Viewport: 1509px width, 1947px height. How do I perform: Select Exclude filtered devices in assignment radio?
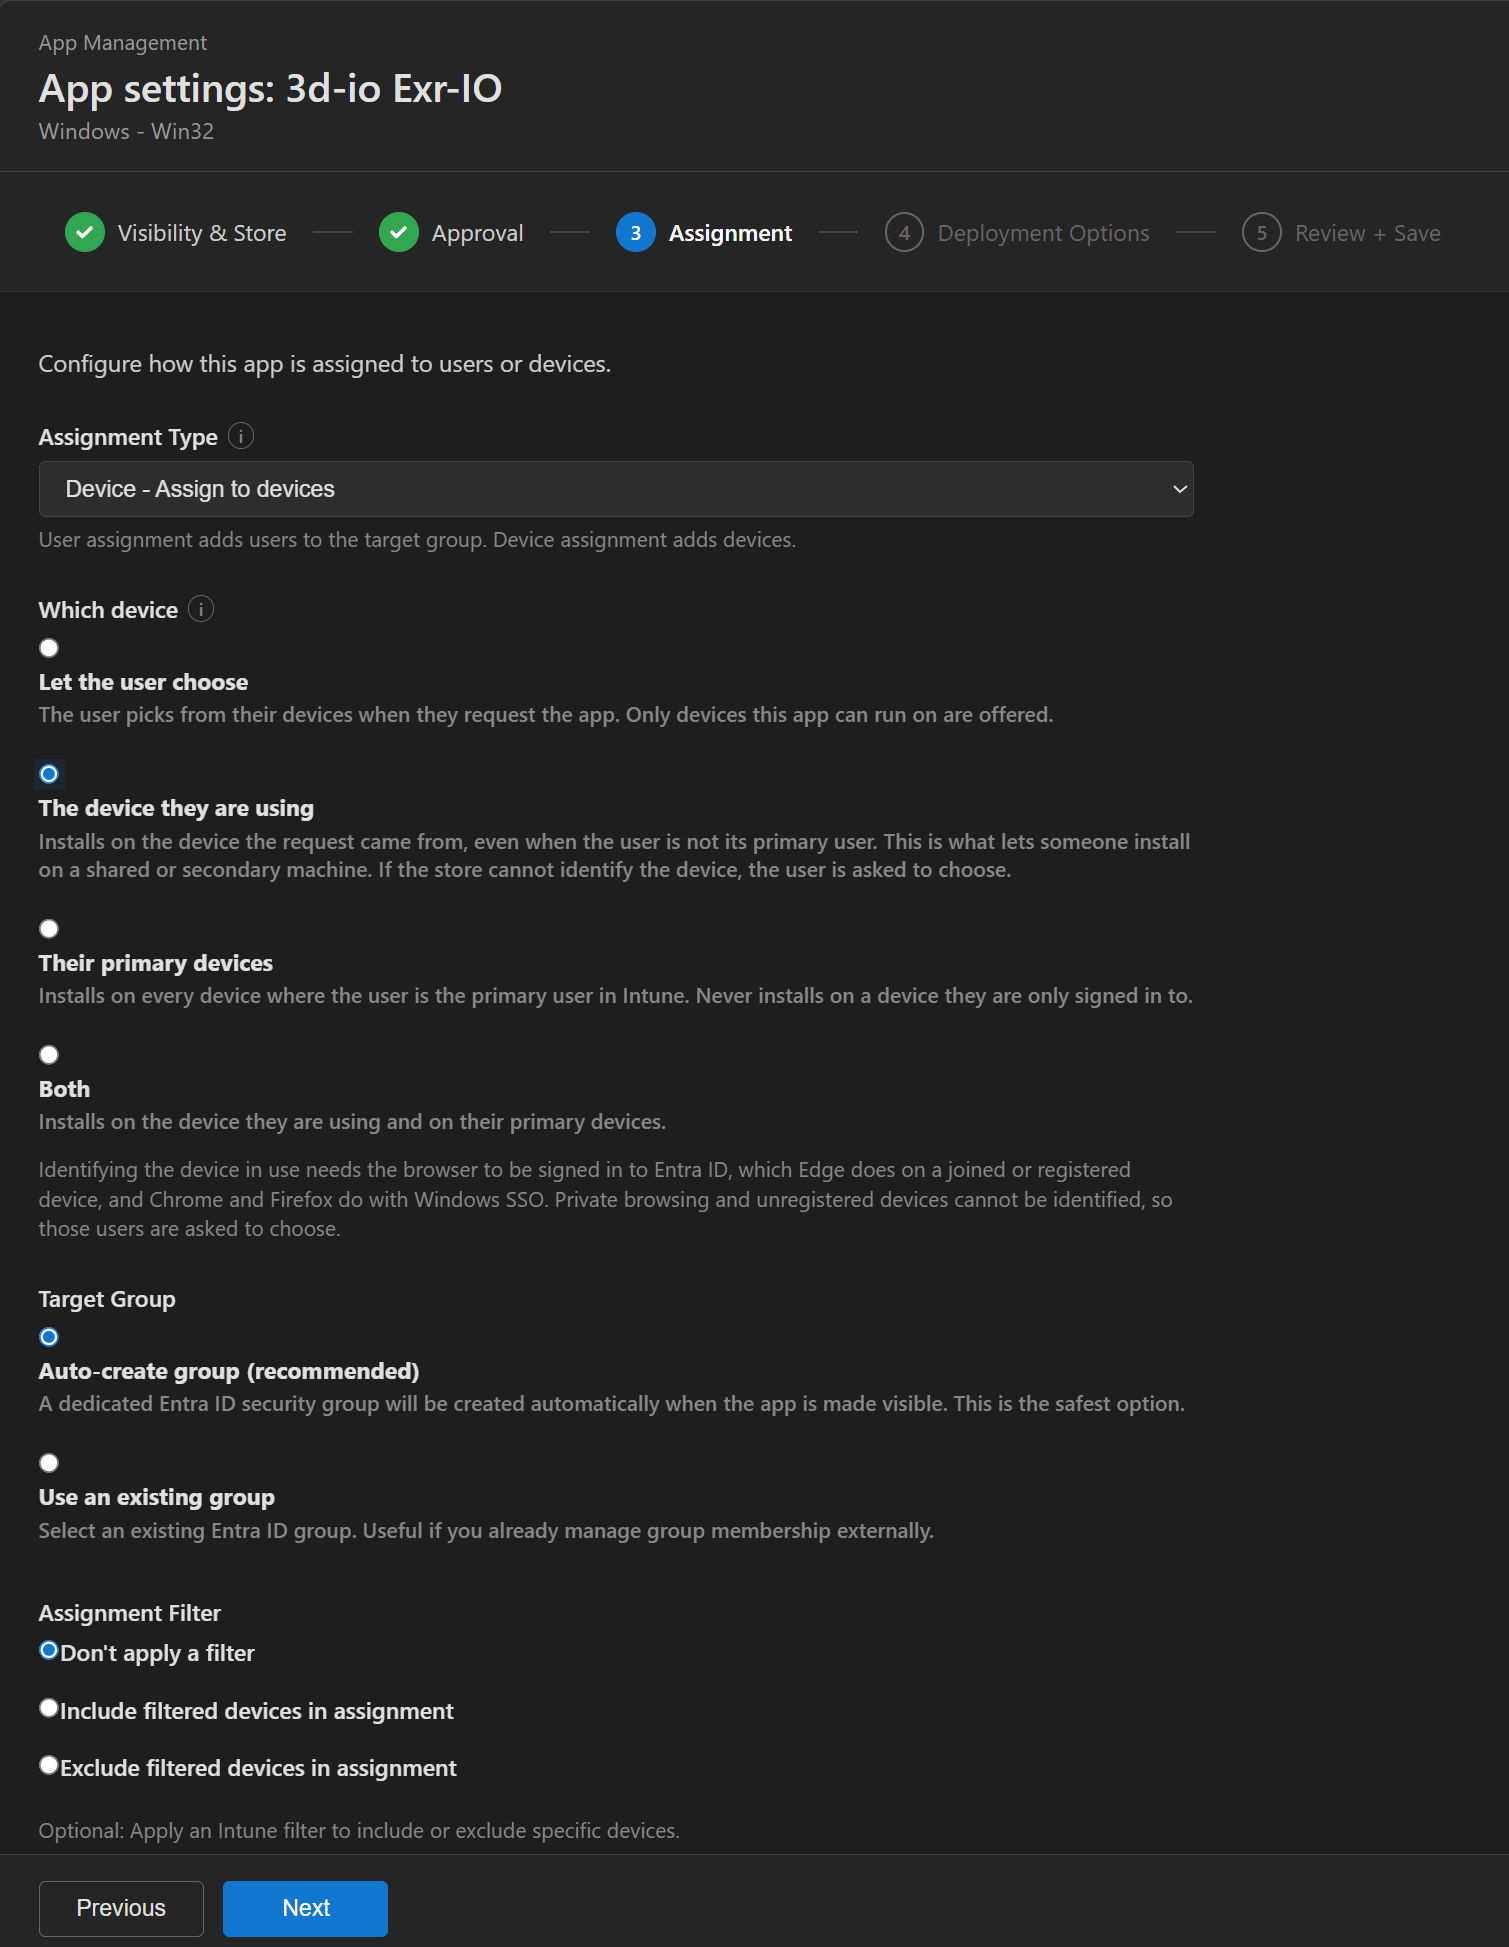click(x=49, y=1765)
